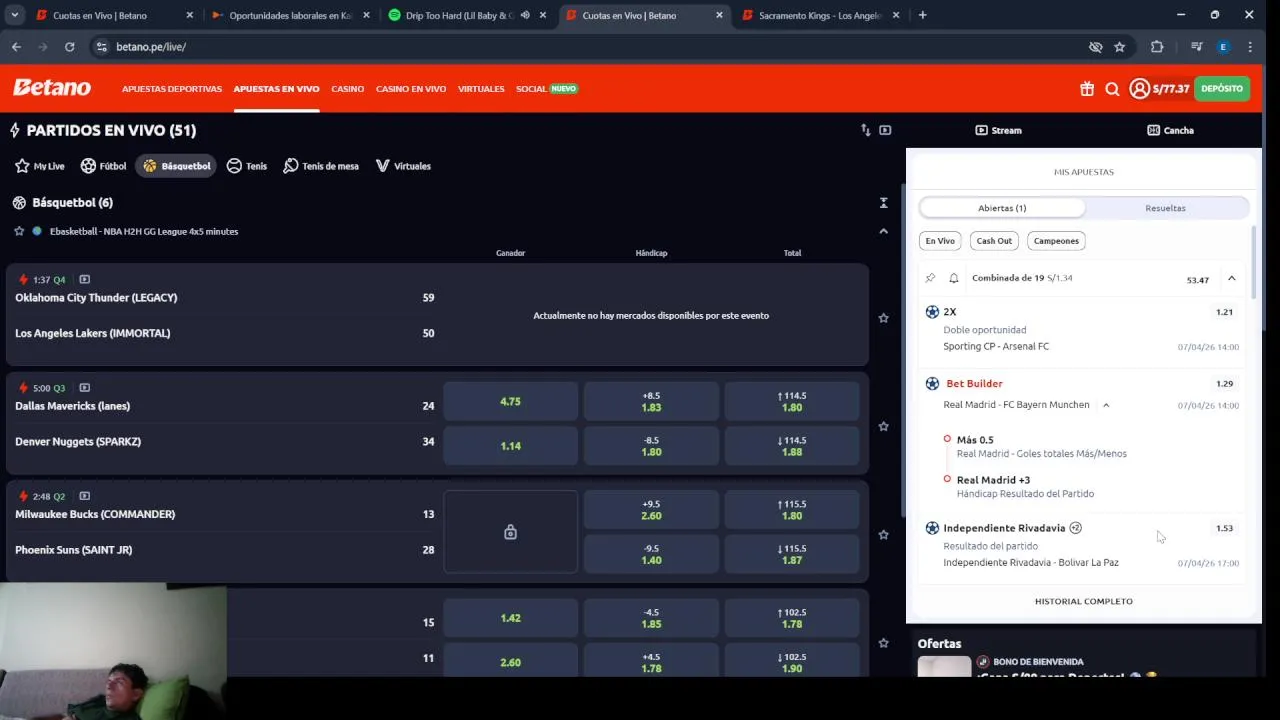Open the CASINO menu item
Viewport: 1280px width, 720px height.
(x=348, y=89)
